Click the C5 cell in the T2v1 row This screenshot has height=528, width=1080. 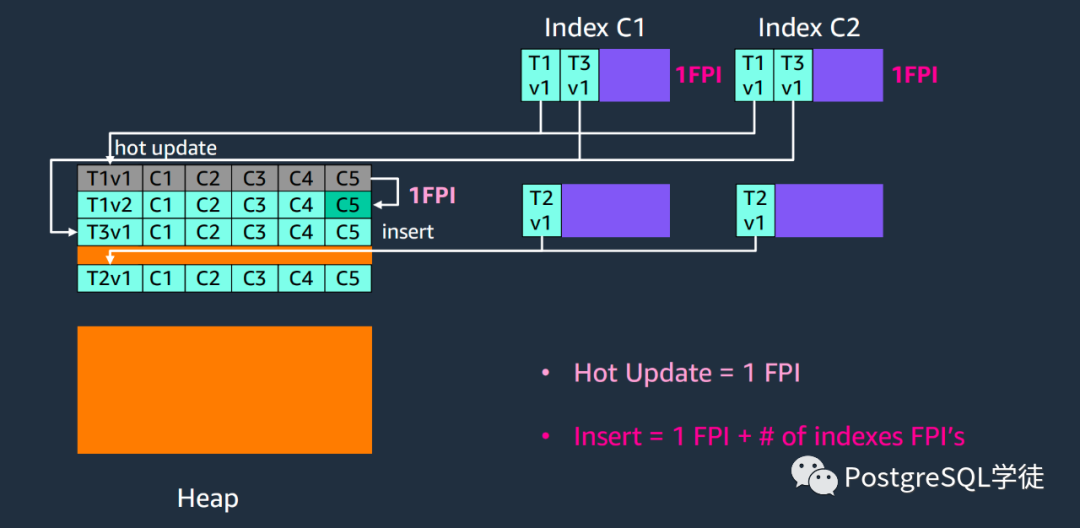(348, 279)
